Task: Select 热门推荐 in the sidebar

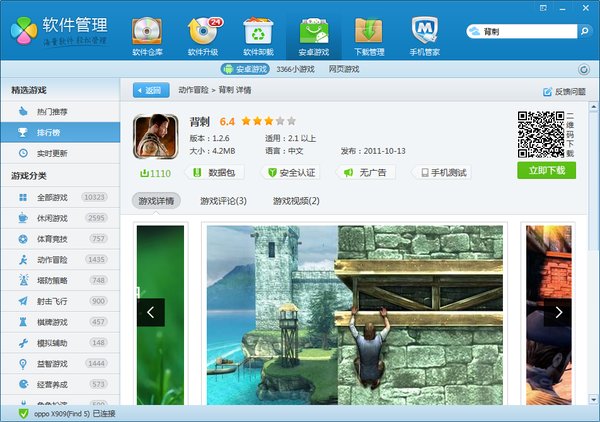Action: 58,110
